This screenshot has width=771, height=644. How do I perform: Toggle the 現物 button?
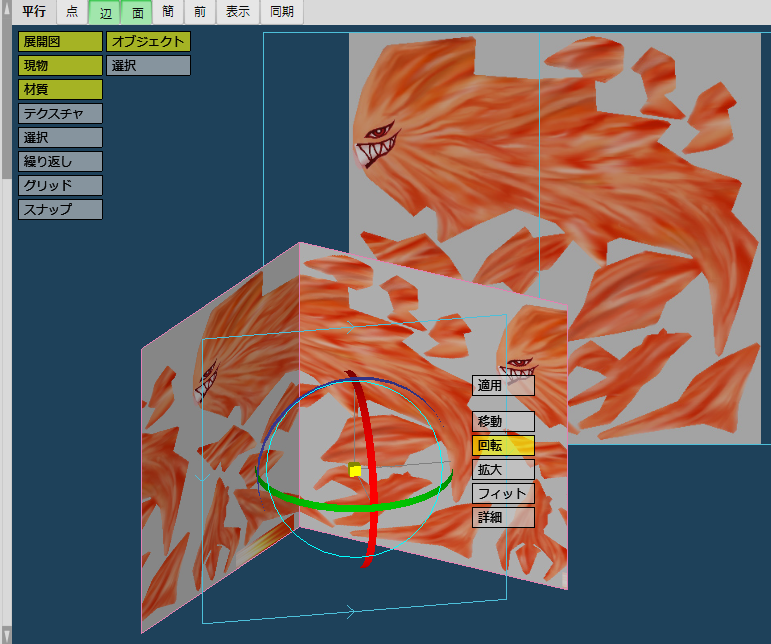[60, 65]
